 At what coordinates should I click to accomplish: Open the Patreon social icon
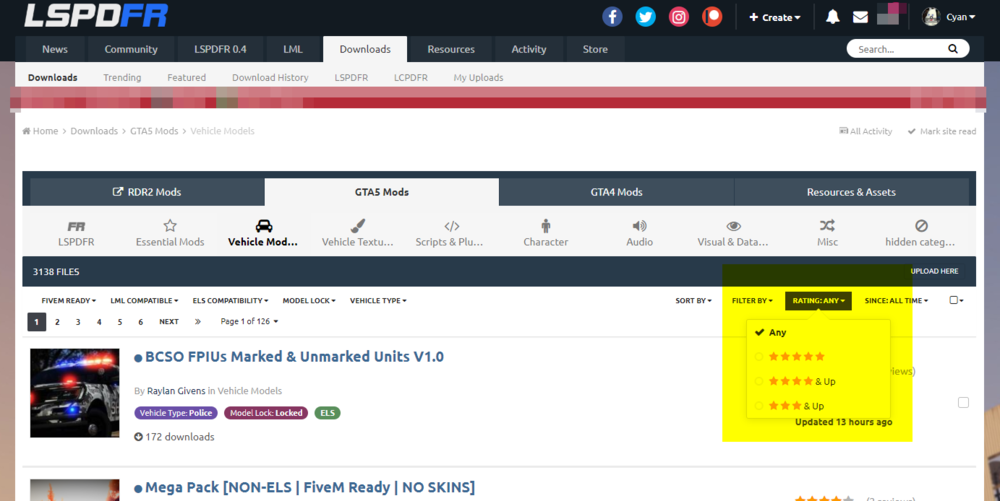coord(712,17)
